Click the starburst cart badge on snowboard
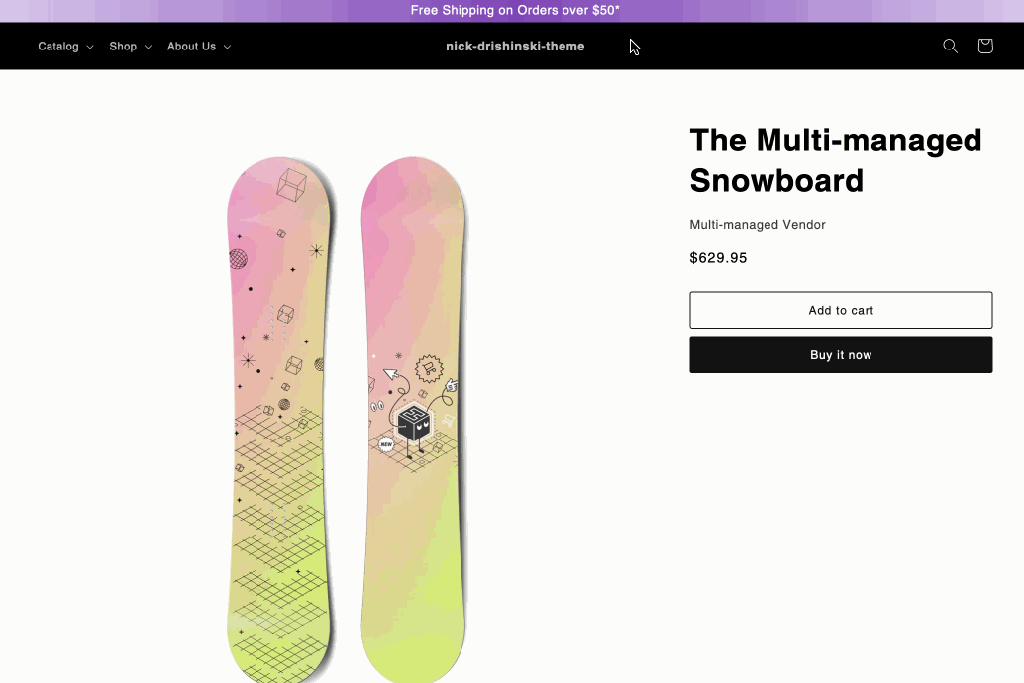The width and height of the screenshot is (1024, 683). click(429, 368)
